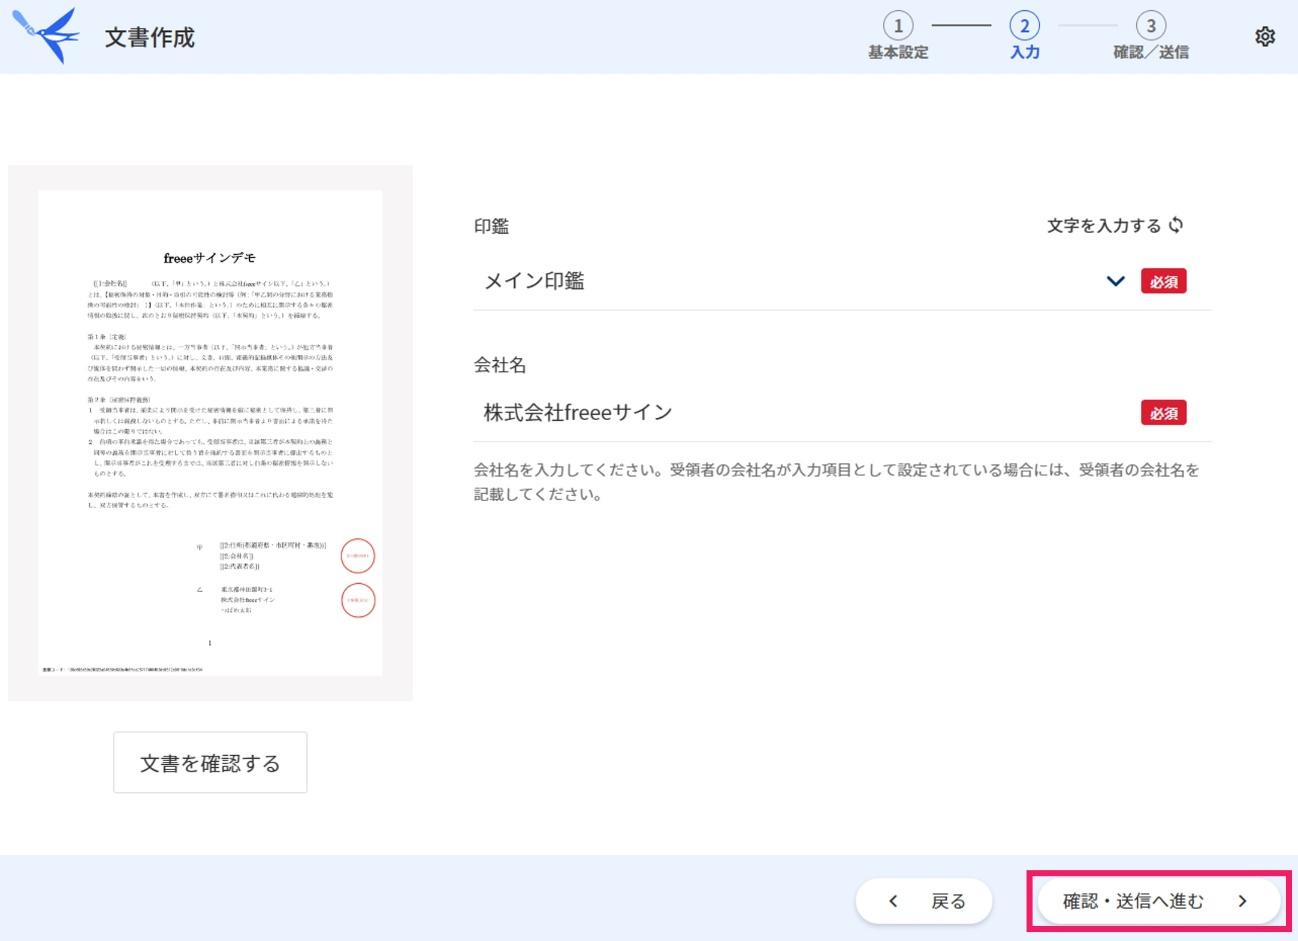
Task: Go to step 1 基本設定
Action: tap(898, 37)
